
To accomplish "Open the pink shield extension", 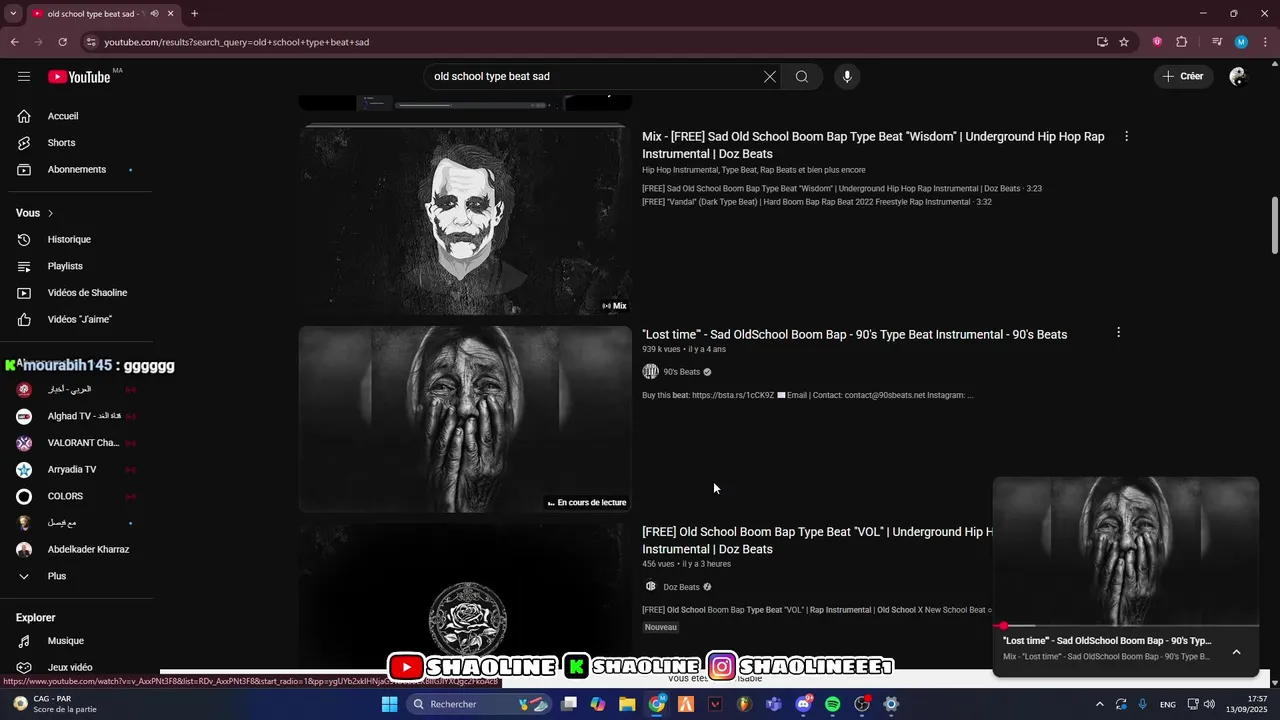I will [1157, 42].
